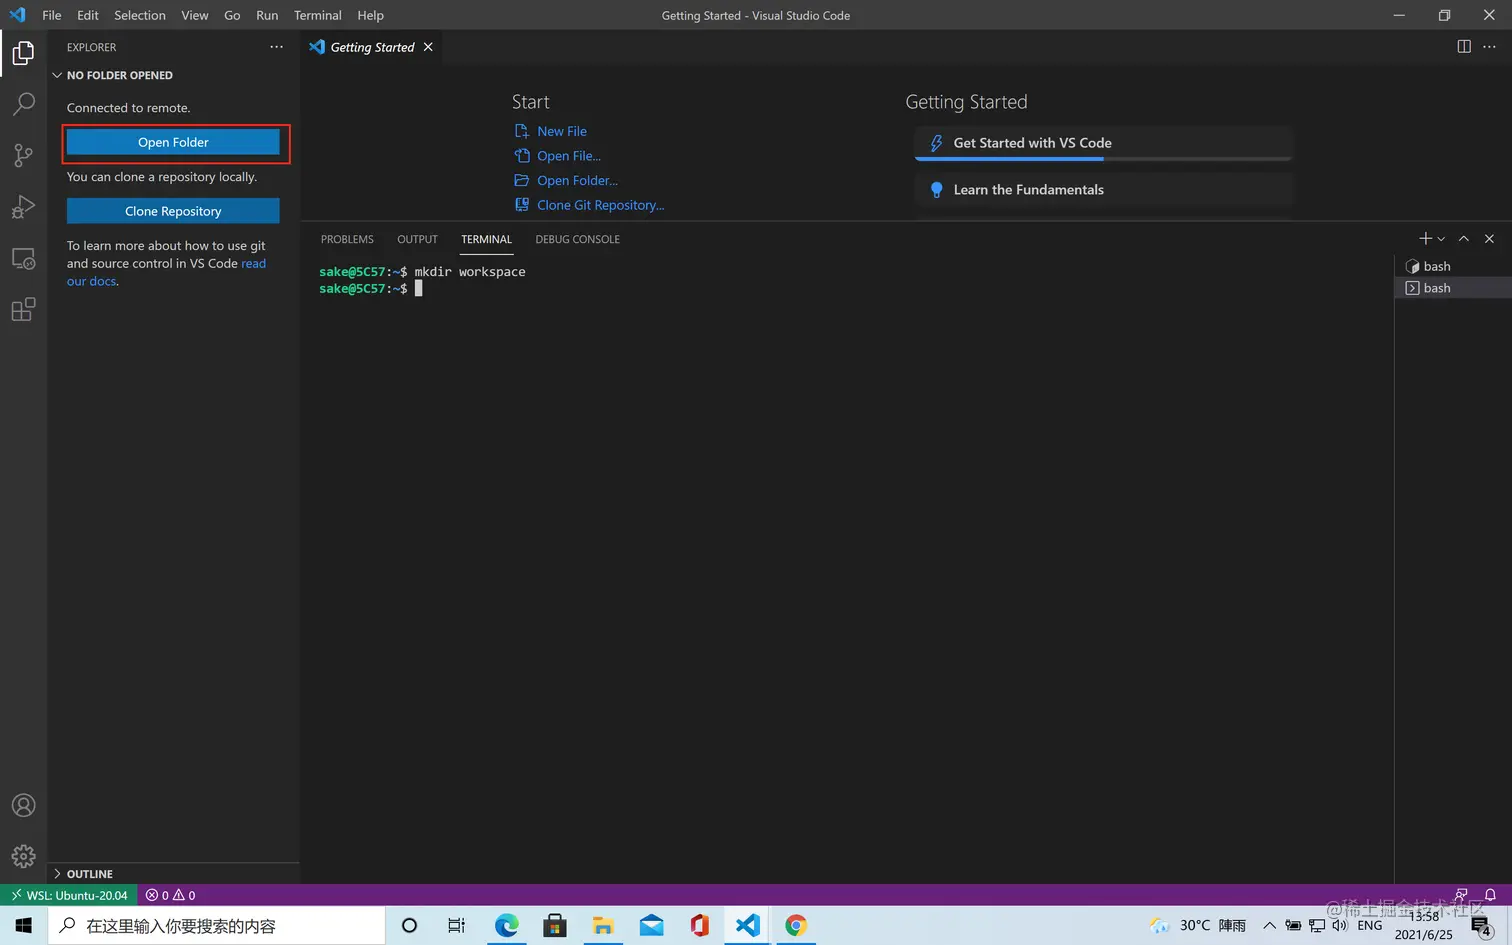The height and width of the screenshot is (945, 1512).
Task: Select the Getting Started editor tab
Action: coord(371,47)
